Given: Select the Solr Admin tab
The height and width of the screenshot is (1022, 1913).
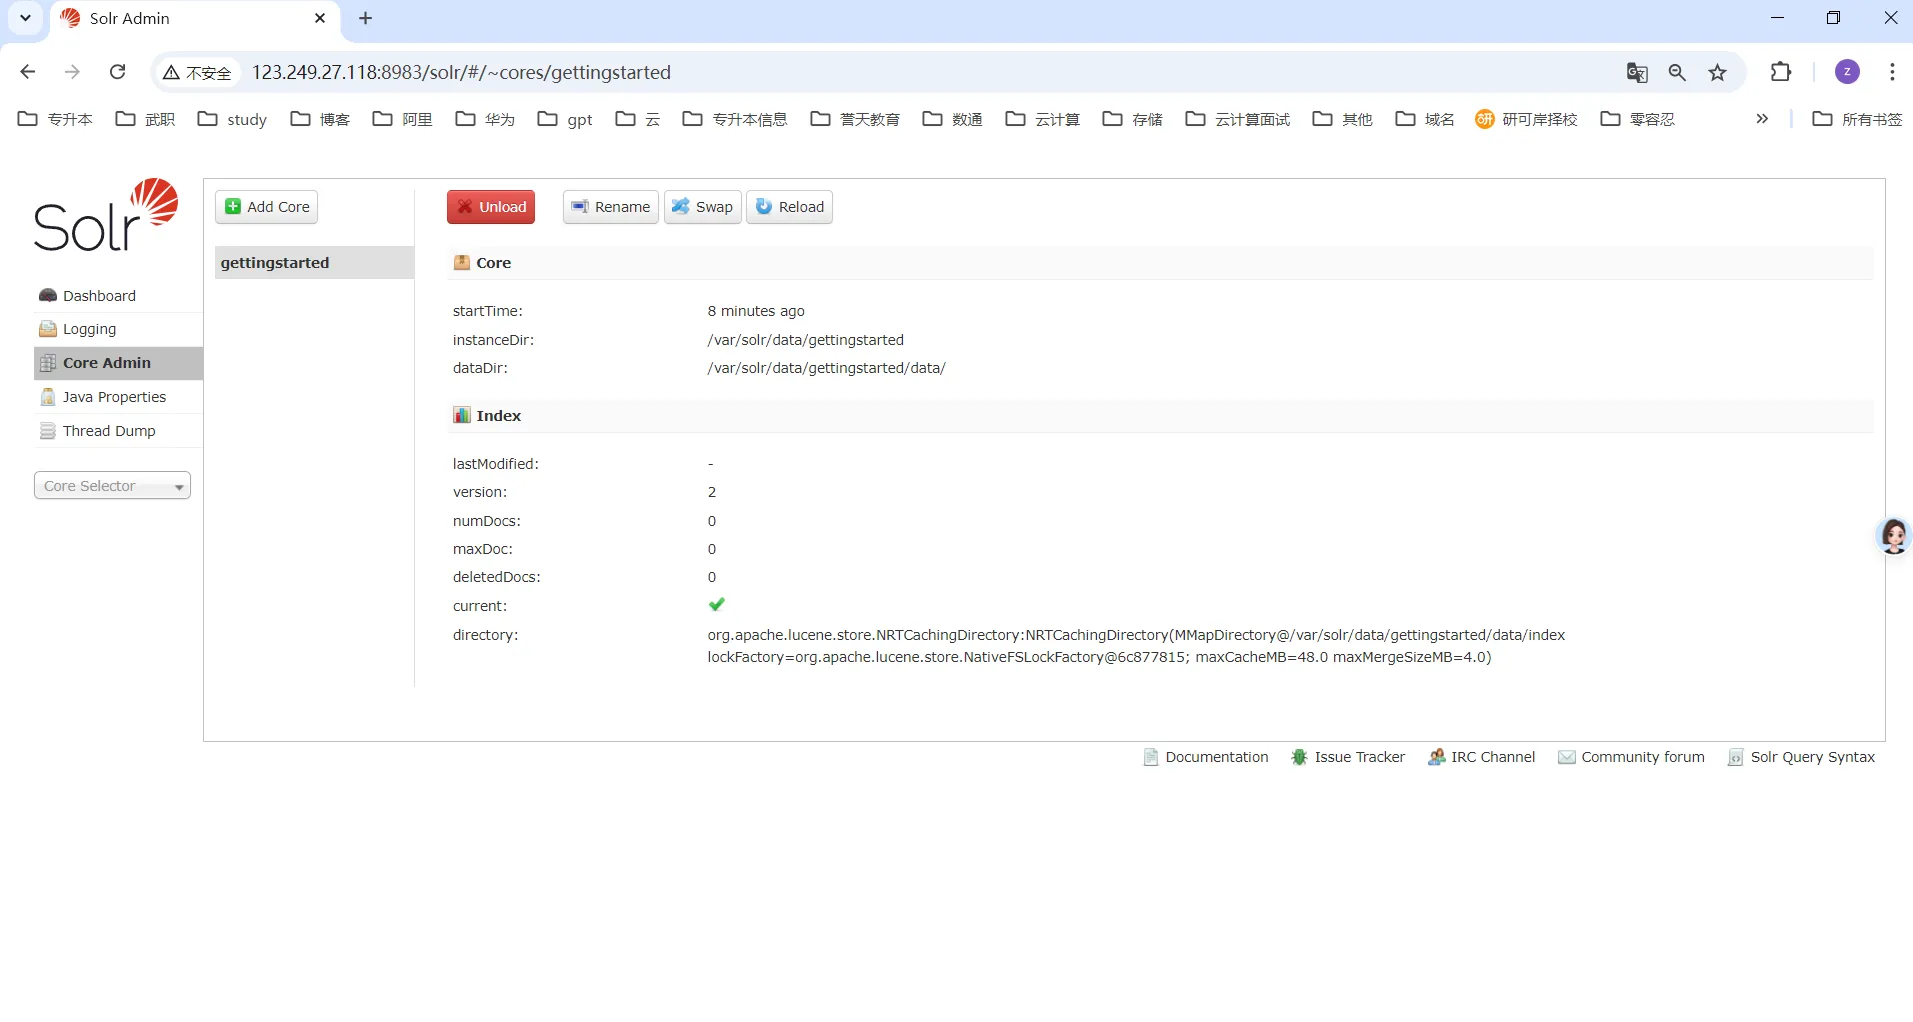Looking at the screenshot, I should tap(195, 18).
